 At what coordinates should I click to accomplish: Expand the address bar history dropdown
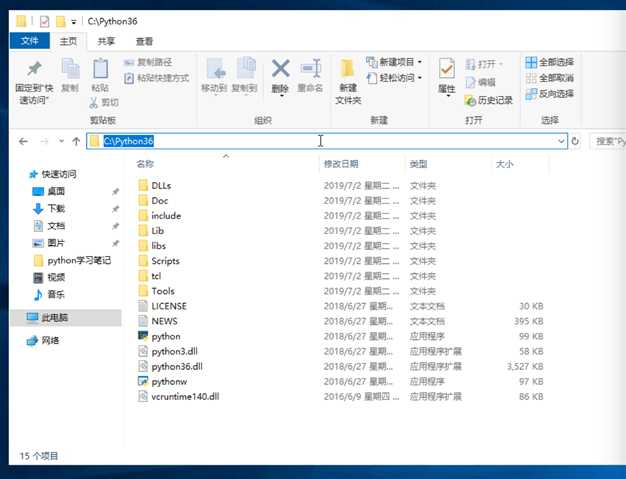click(x=561, y=141)
